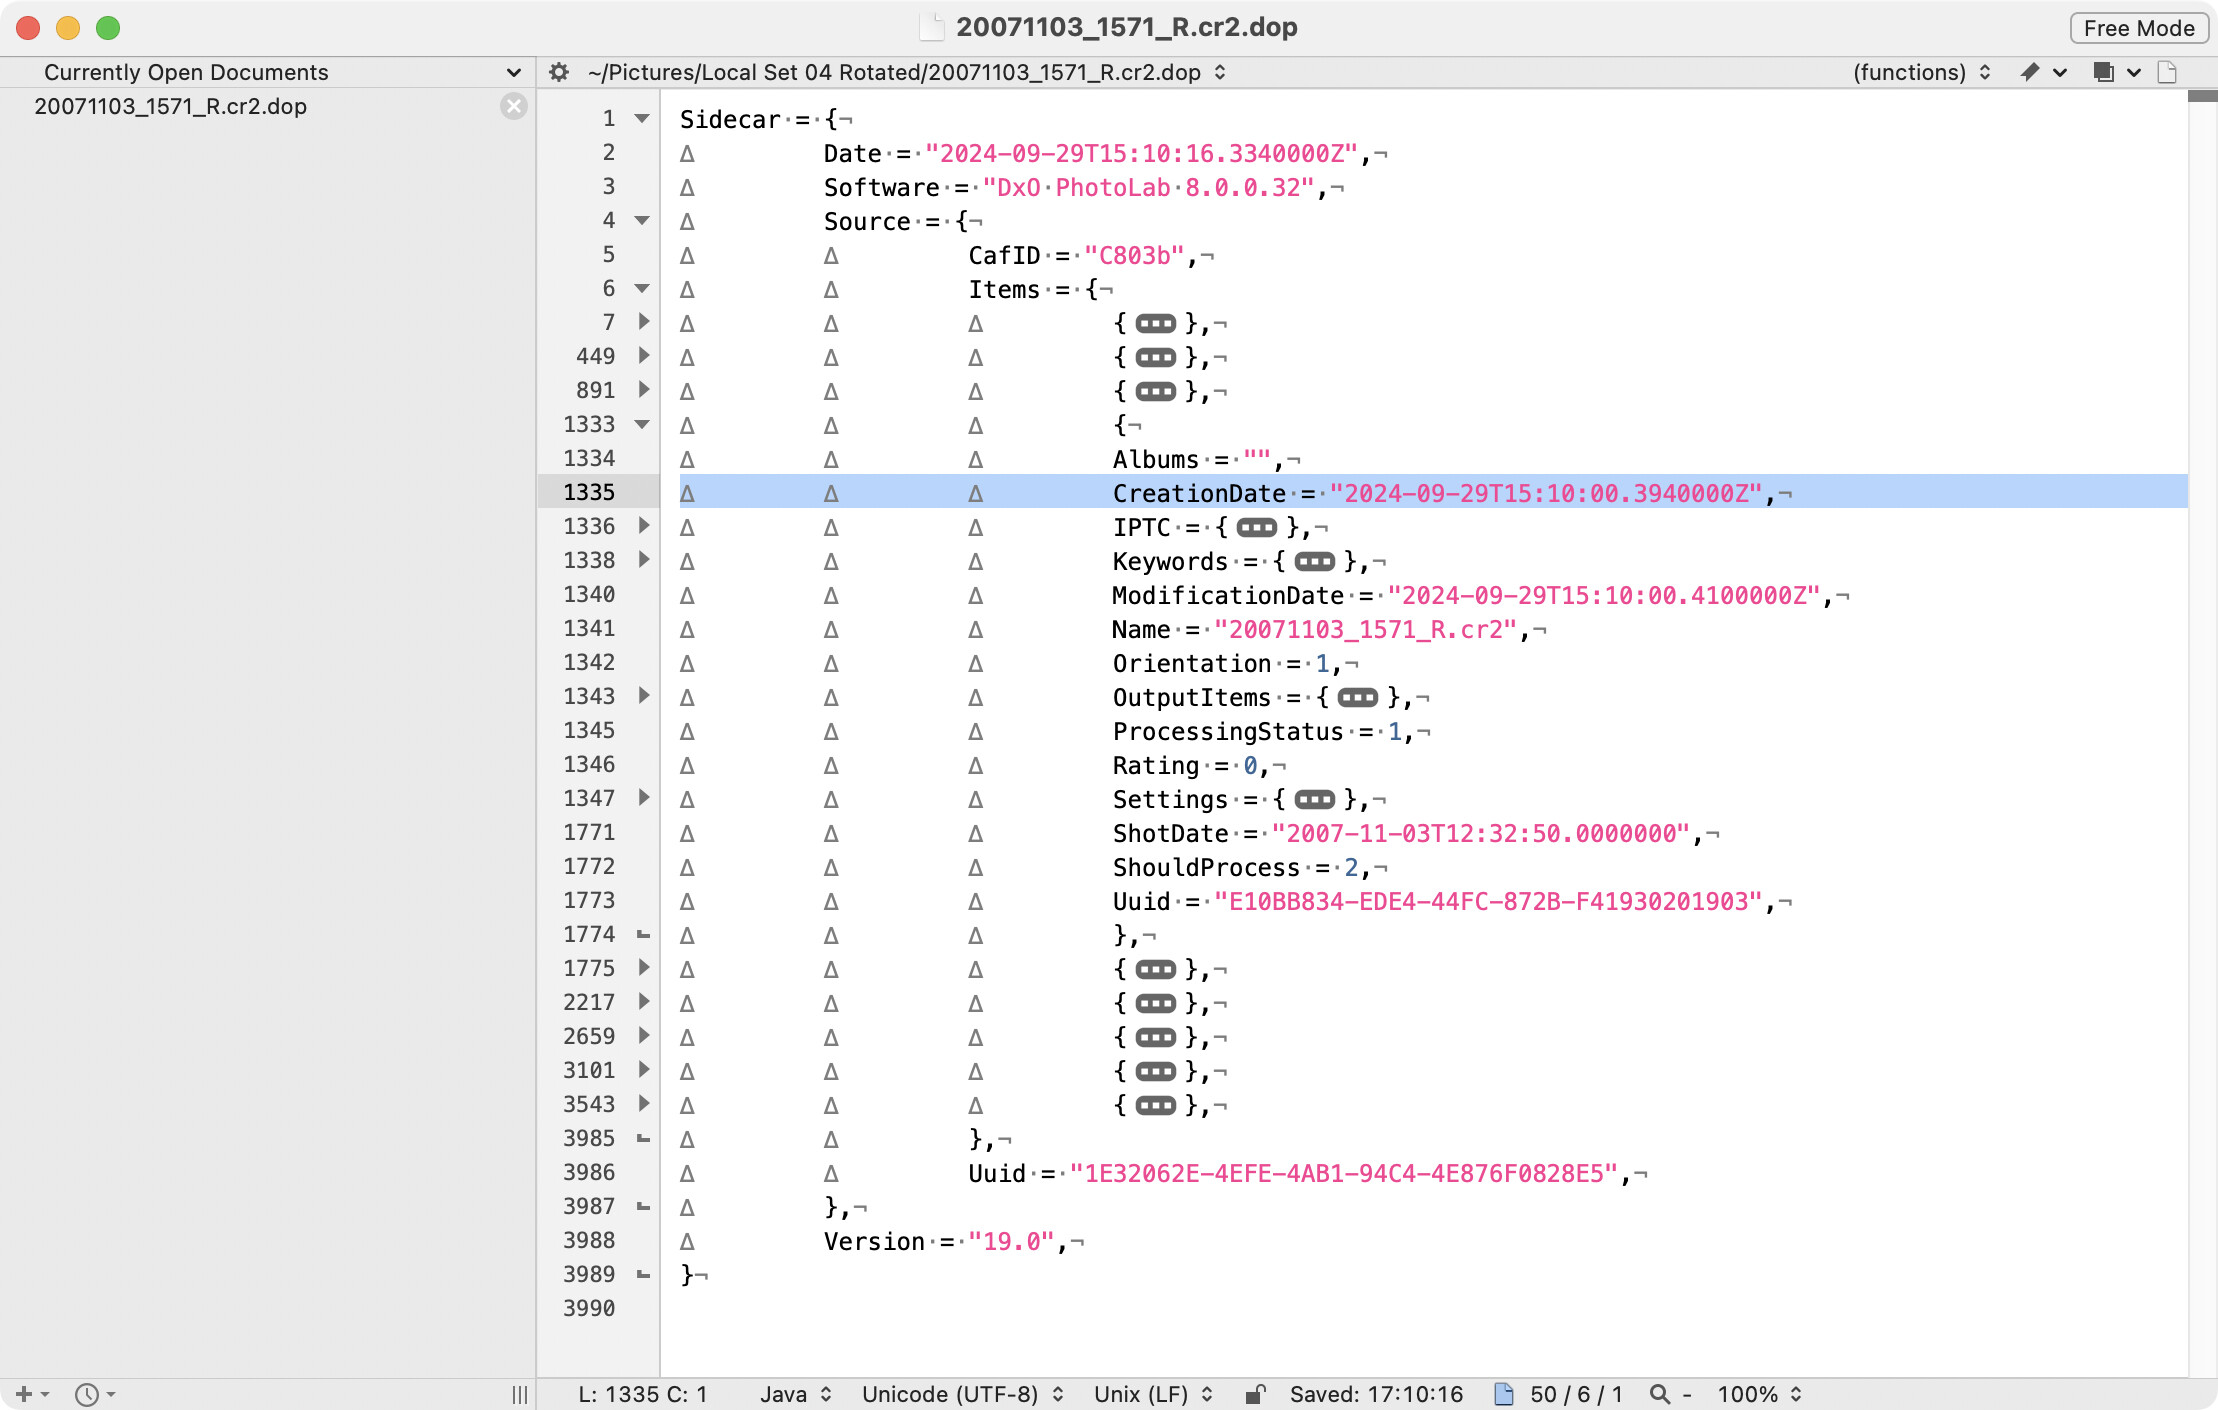2218x1410 pixels.
Task: Click the marker pen icon in navigation bar
Action: click(2029, 72)
